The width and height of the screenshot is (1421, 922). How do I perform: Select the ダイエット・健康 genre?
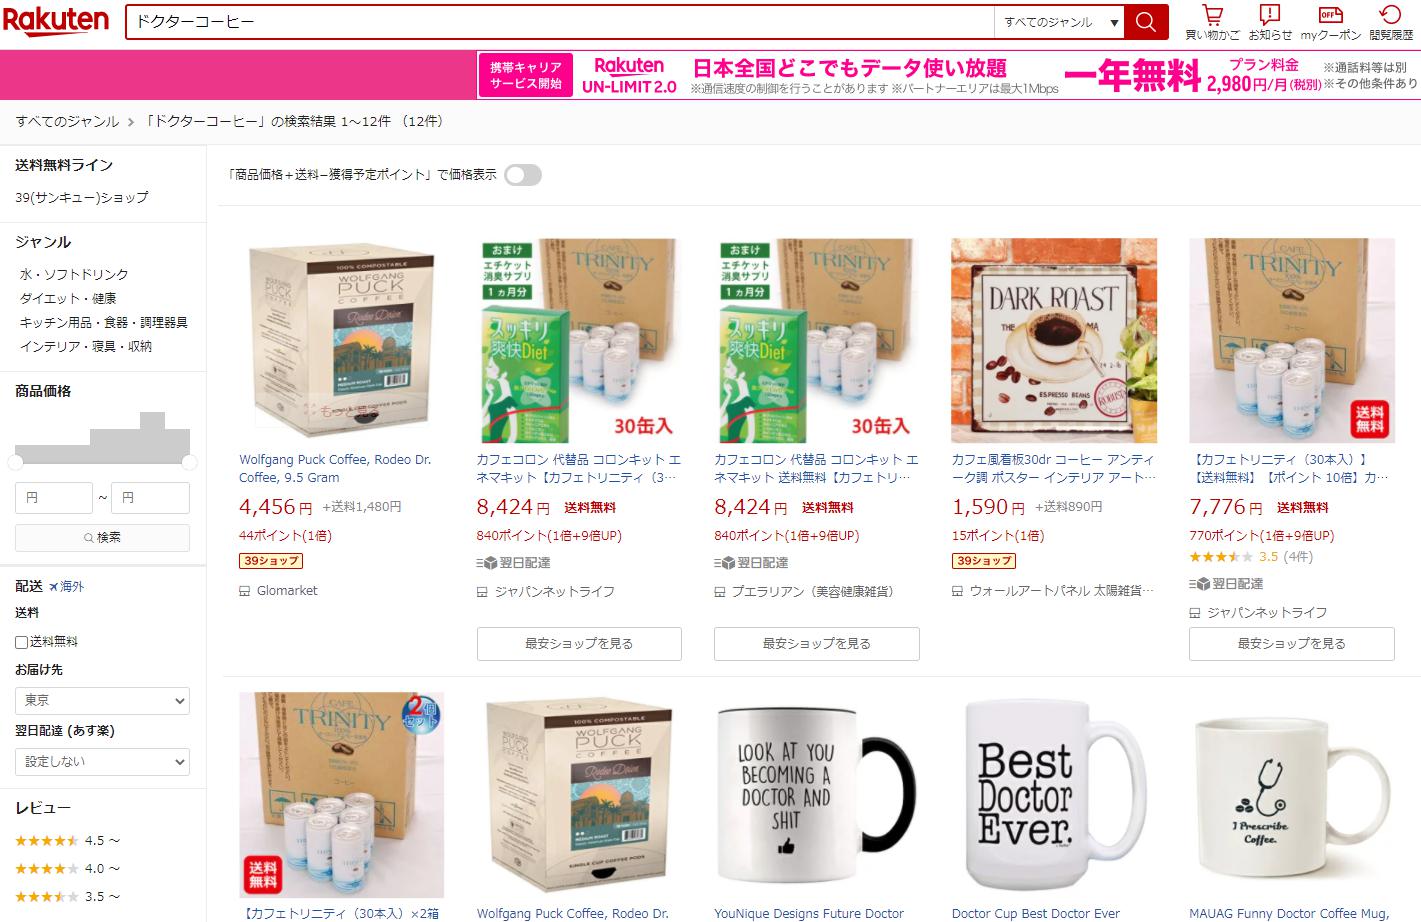pyautogui.click(x=68, y=298)
